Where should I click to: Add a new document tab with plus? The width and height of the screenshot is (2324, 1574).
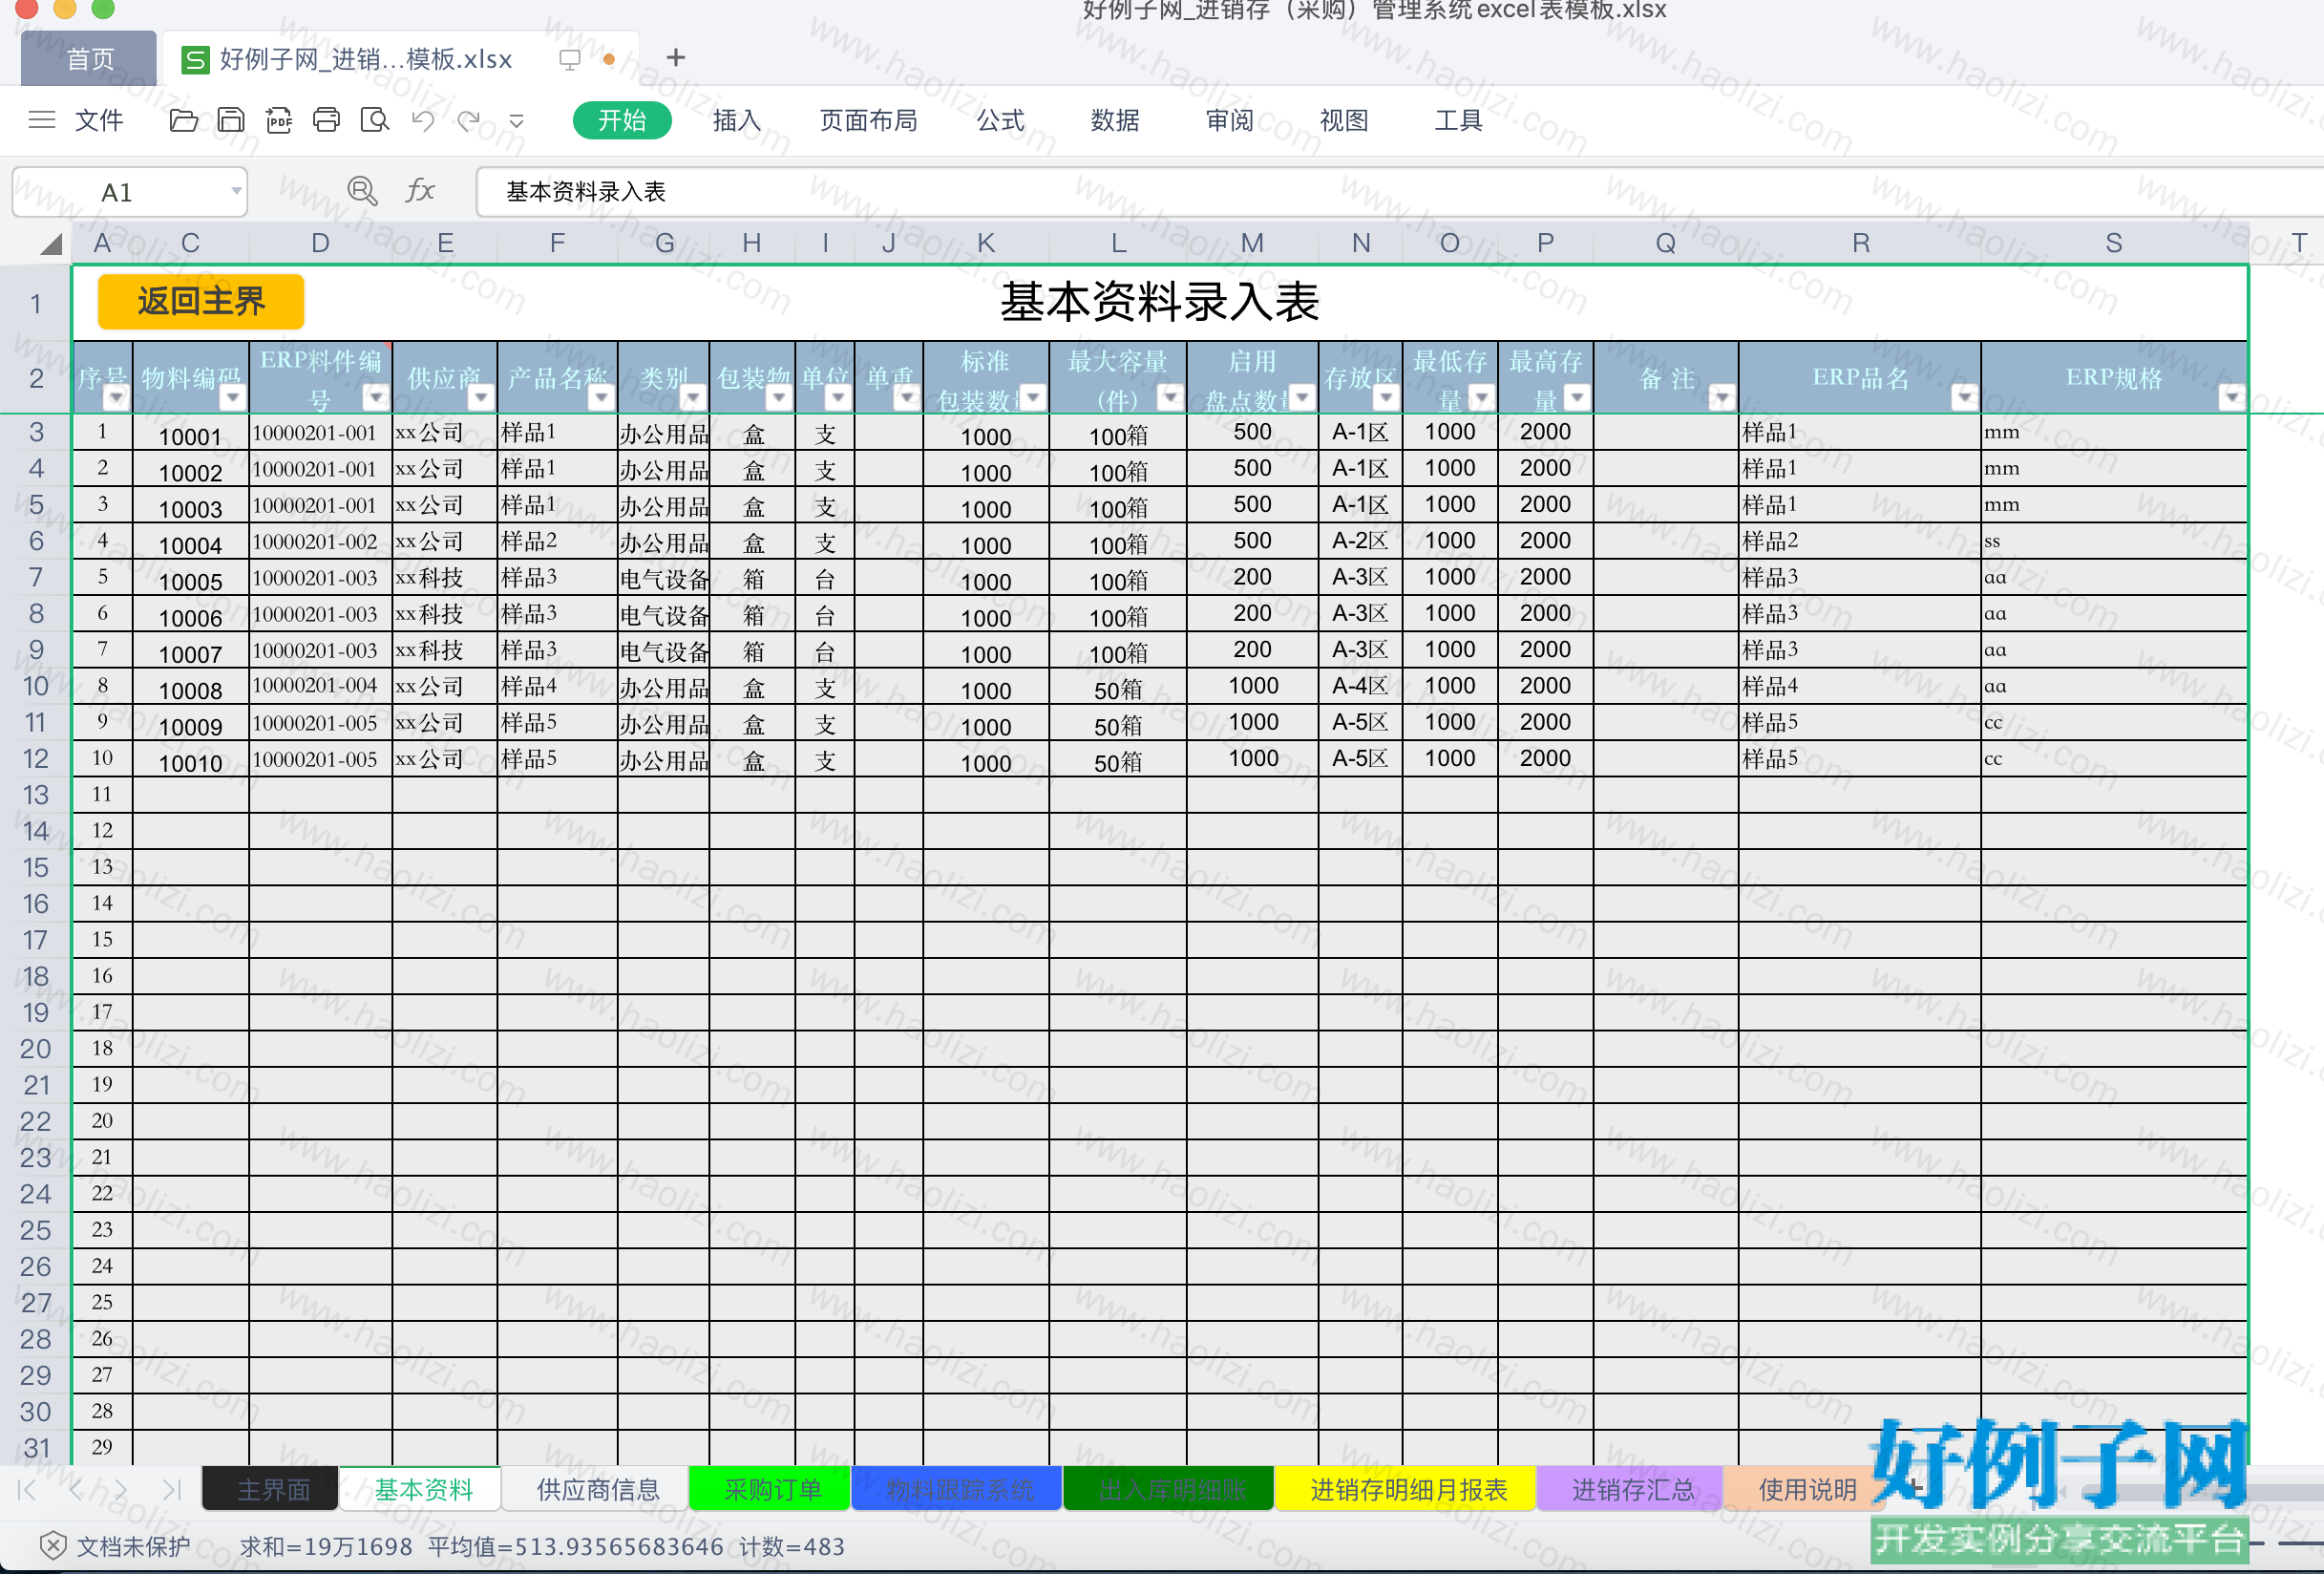pos(676,58)
